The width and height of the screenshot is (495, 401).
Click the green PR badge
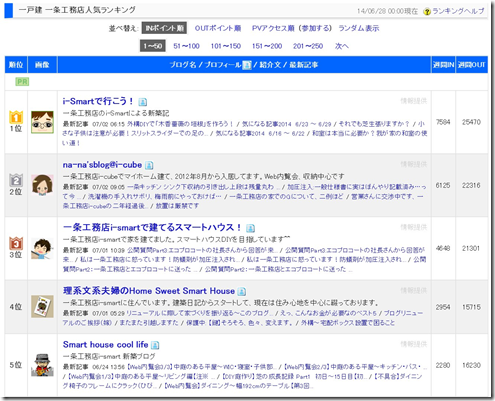[x=22, y=82]
